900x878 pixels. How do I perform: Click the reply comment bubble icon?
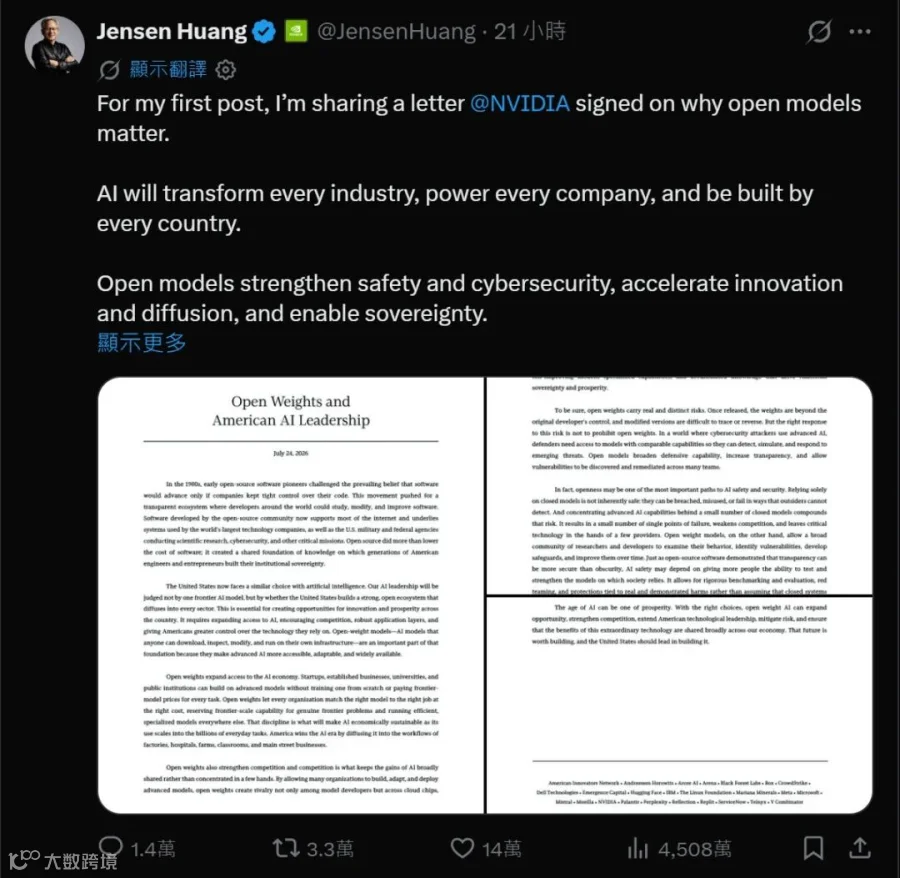pyautogui.click(x=110, y=848)
